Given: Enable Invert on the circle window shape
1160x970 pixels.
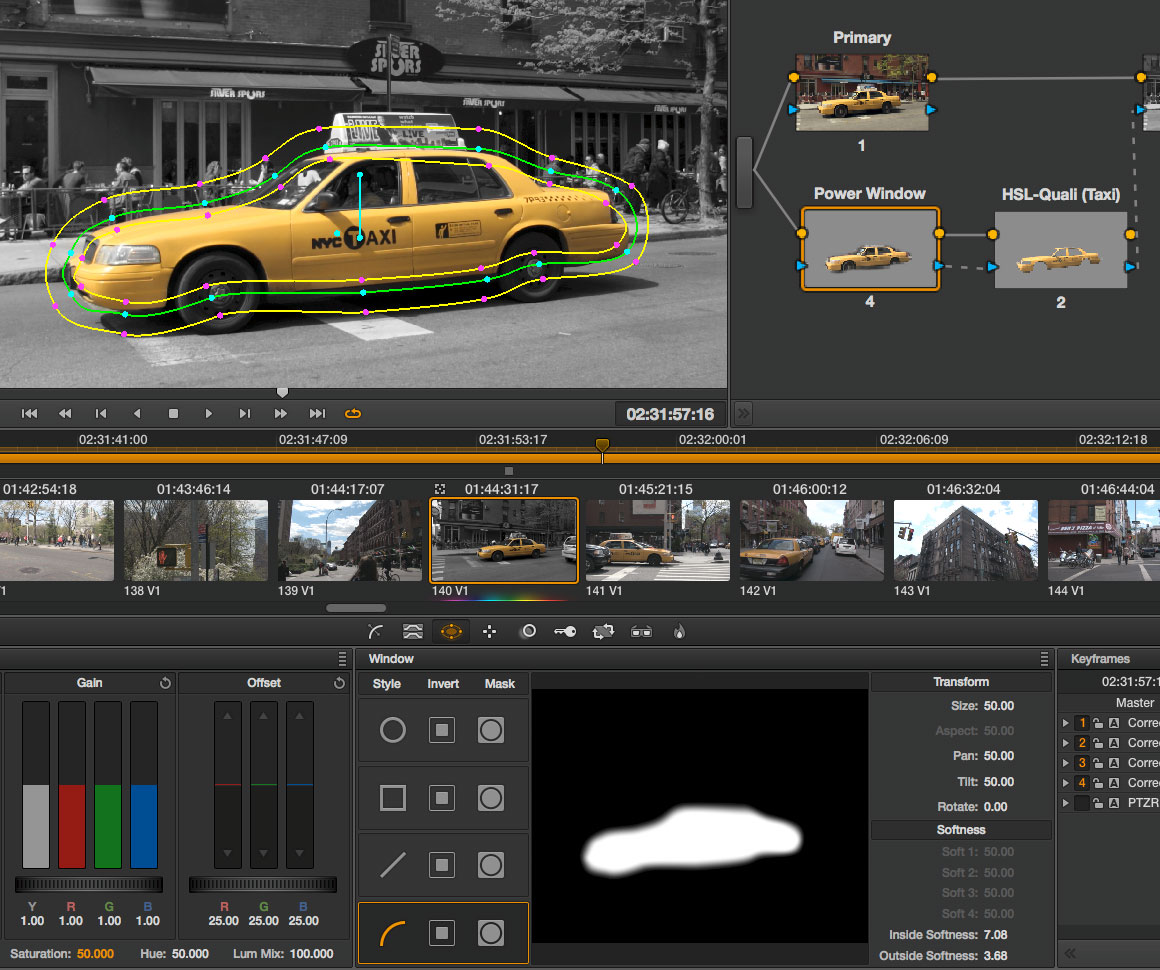Looking at the screenshot, I should [442, 730].
